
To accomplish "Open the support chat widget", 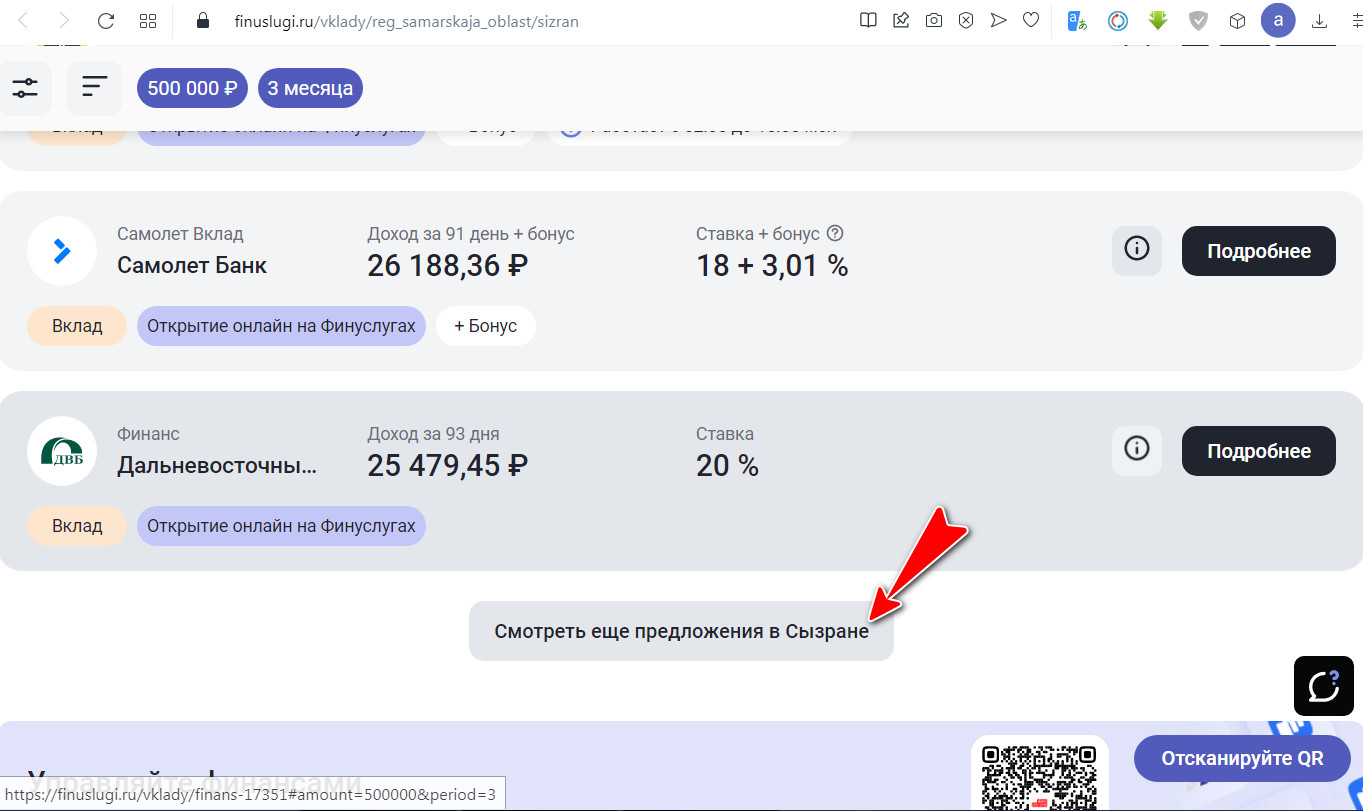I will [1324, 686].
